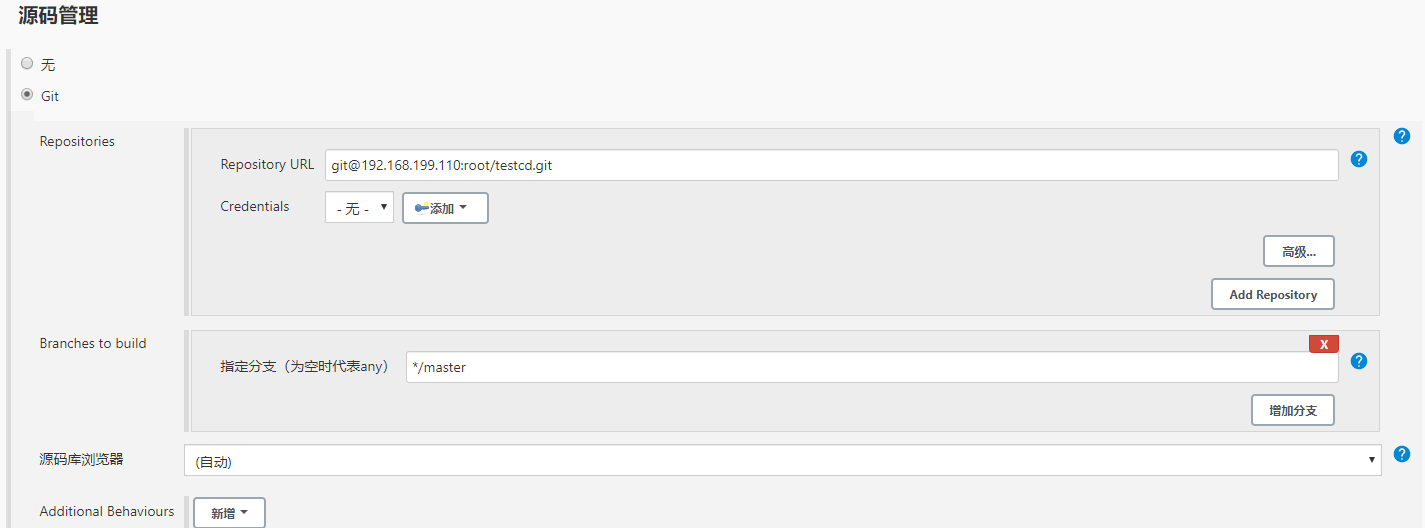Open the 源码库浏览器 (自动) dropdown

[782, 460]
